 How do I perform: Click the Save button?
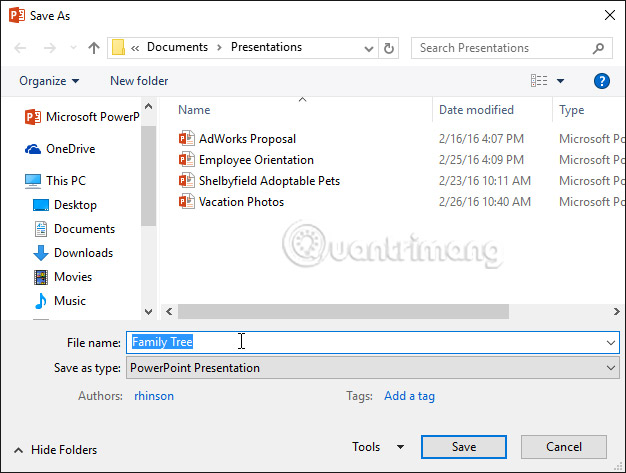click(x=464, y=447)
